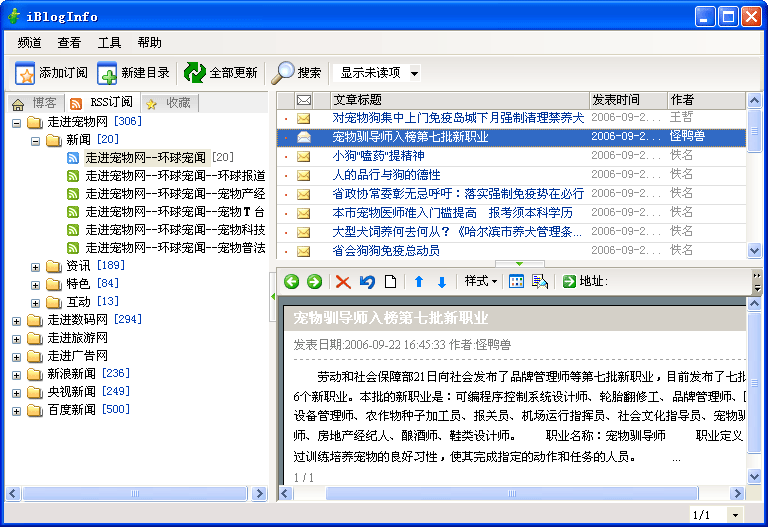Expand the 资讯 folder node
The image size is (768, 527).
pos(36,266)
